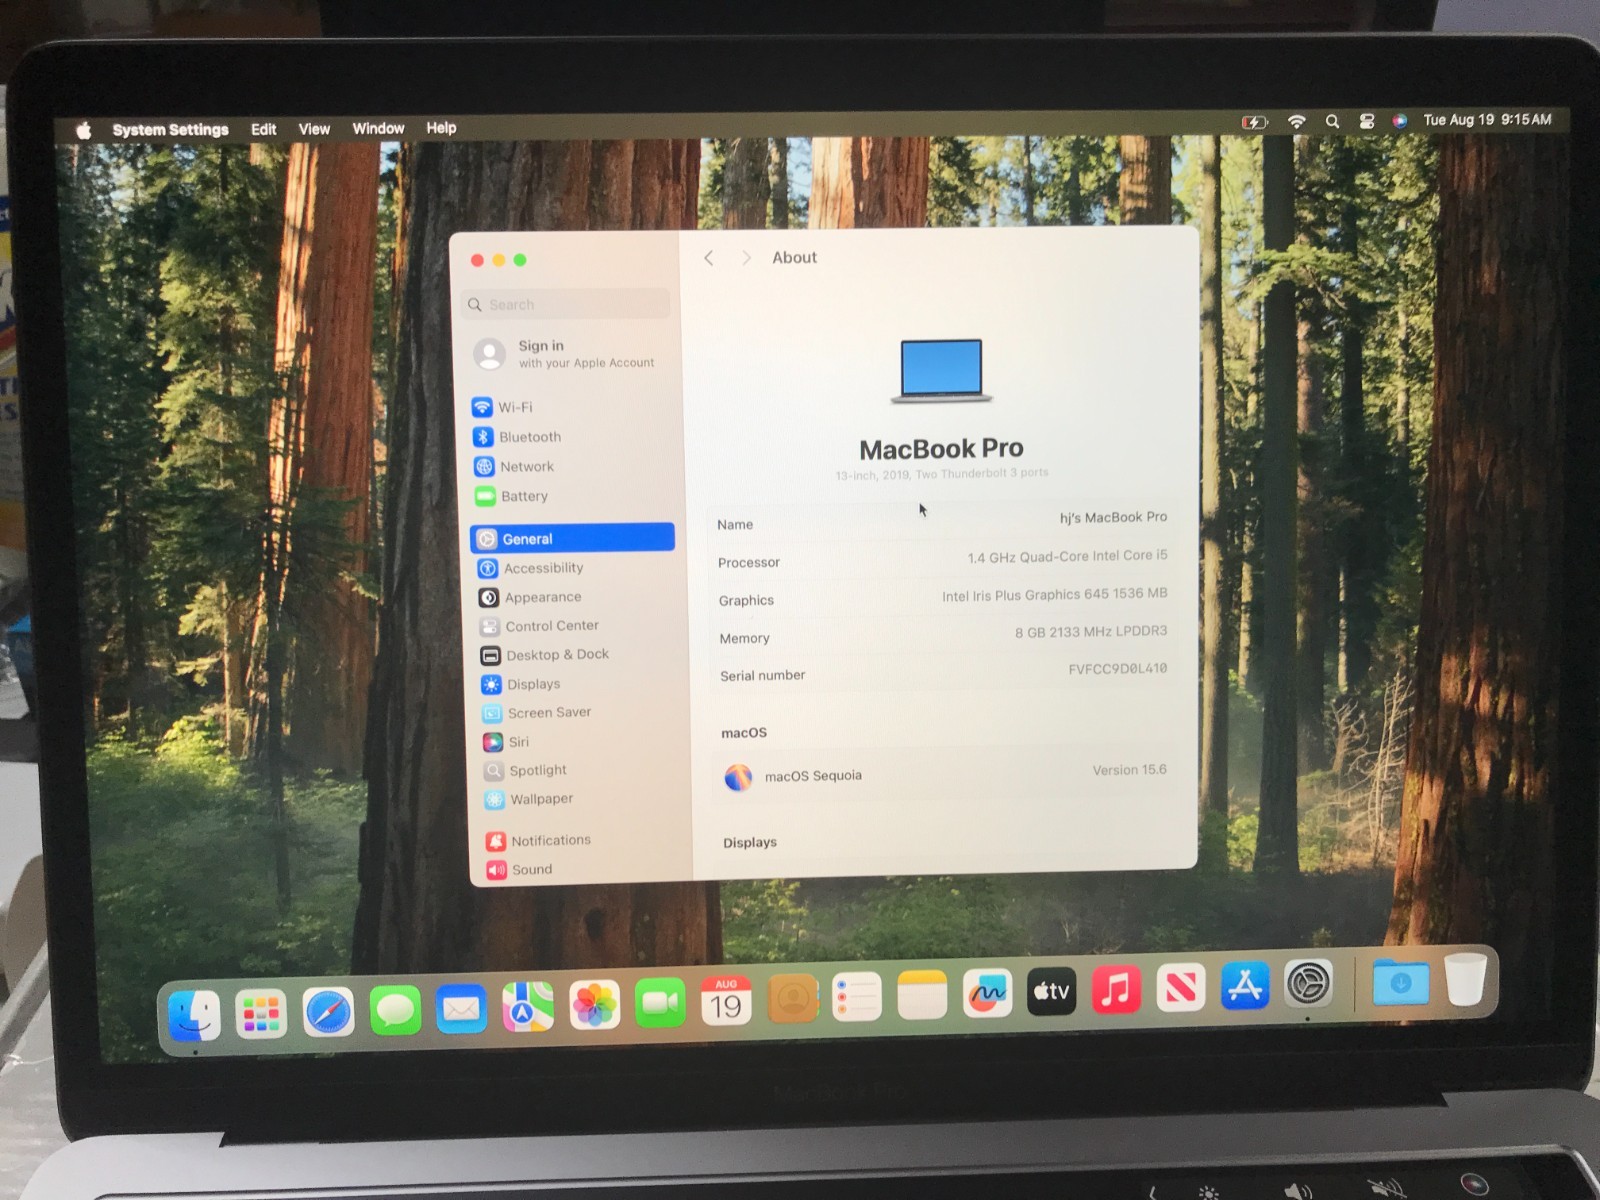Expand the Displays section in About

pyautogui.click(x=750, y=842)
